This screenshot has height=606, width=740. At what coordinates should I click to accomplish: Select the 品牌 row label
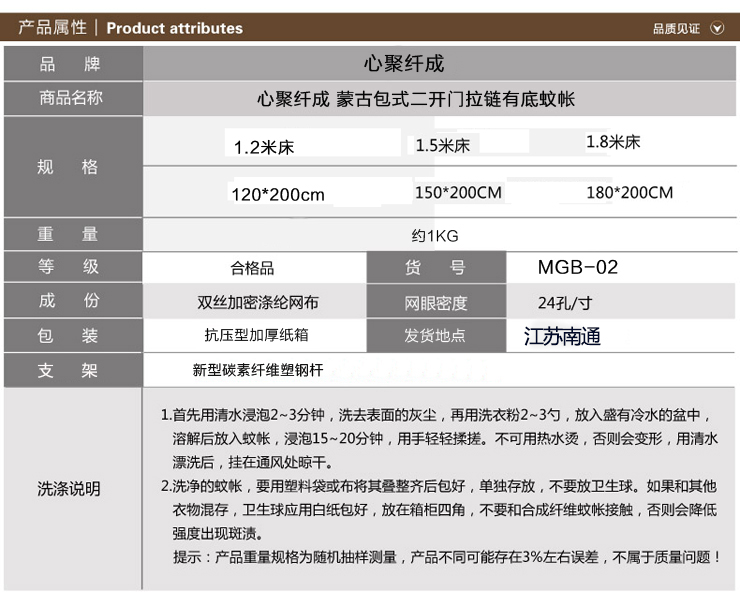[x=73, y=64]
